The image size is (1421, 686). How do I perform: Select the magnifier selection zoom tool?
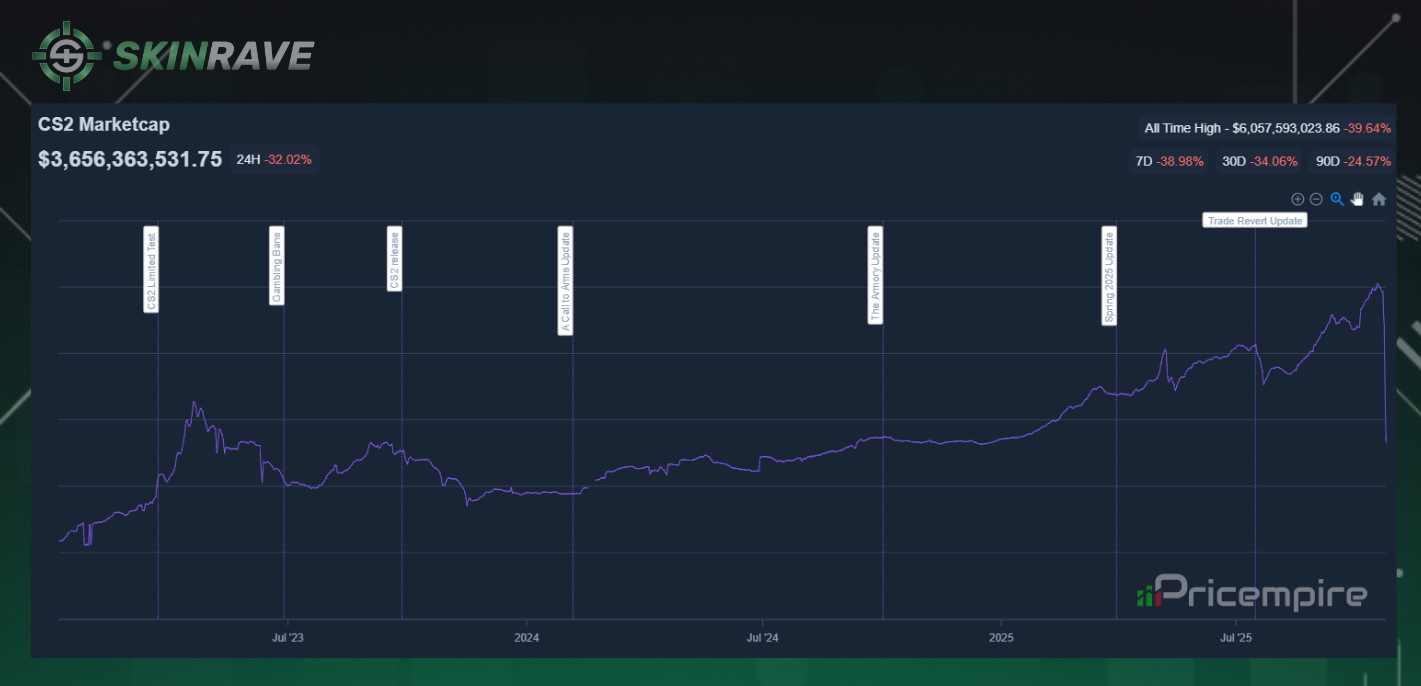click(1337, 199)
